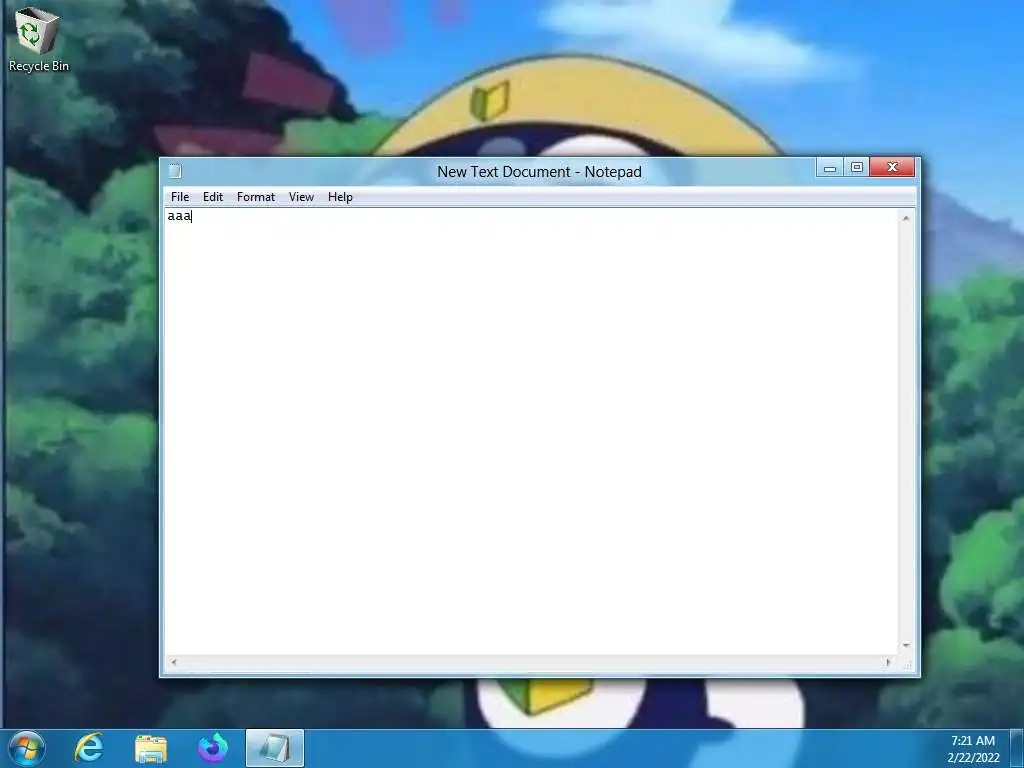The height and width of the screenshot is (768, 1024).
Task: Open the Edit menu in Notepad
Action: [213, 197]
